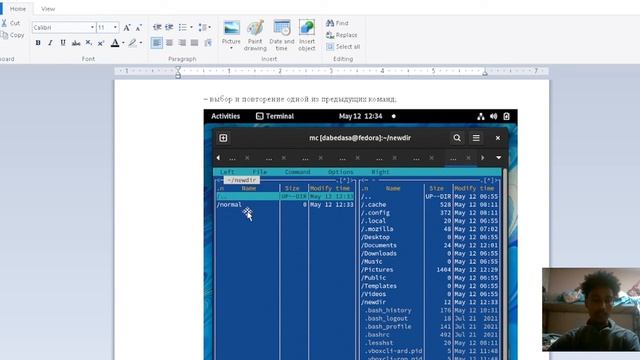The image size is (640, 360).
Task: Expand line spacing dropdown arrow
Action: [210, 27]
